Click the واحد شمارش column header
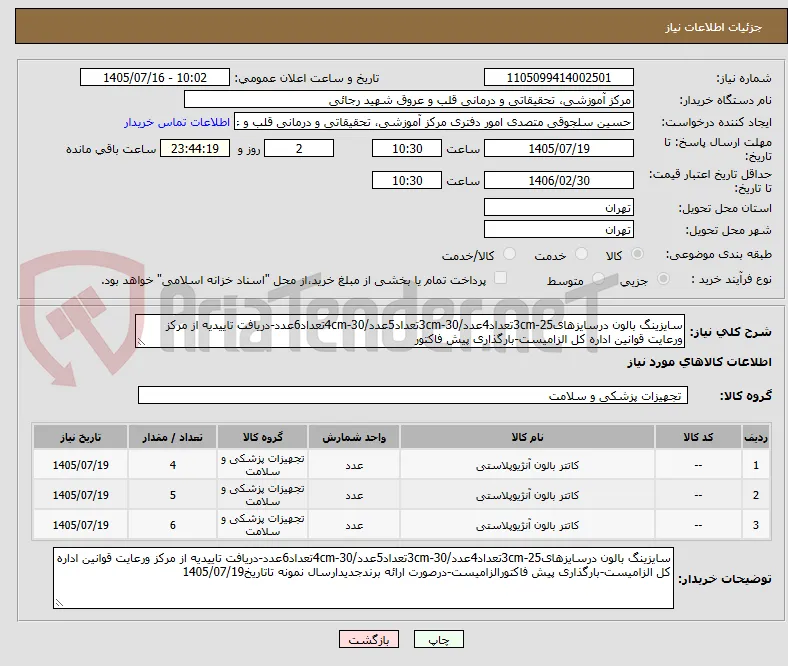Image resolution: width=788 pixels, height=666 pixels. point(354,437)
